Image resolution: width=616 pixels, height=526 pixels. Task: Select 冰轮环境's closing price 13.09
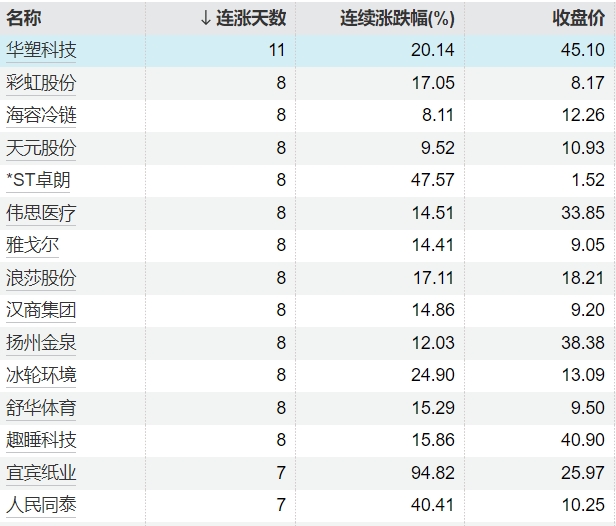coord(583,375)
